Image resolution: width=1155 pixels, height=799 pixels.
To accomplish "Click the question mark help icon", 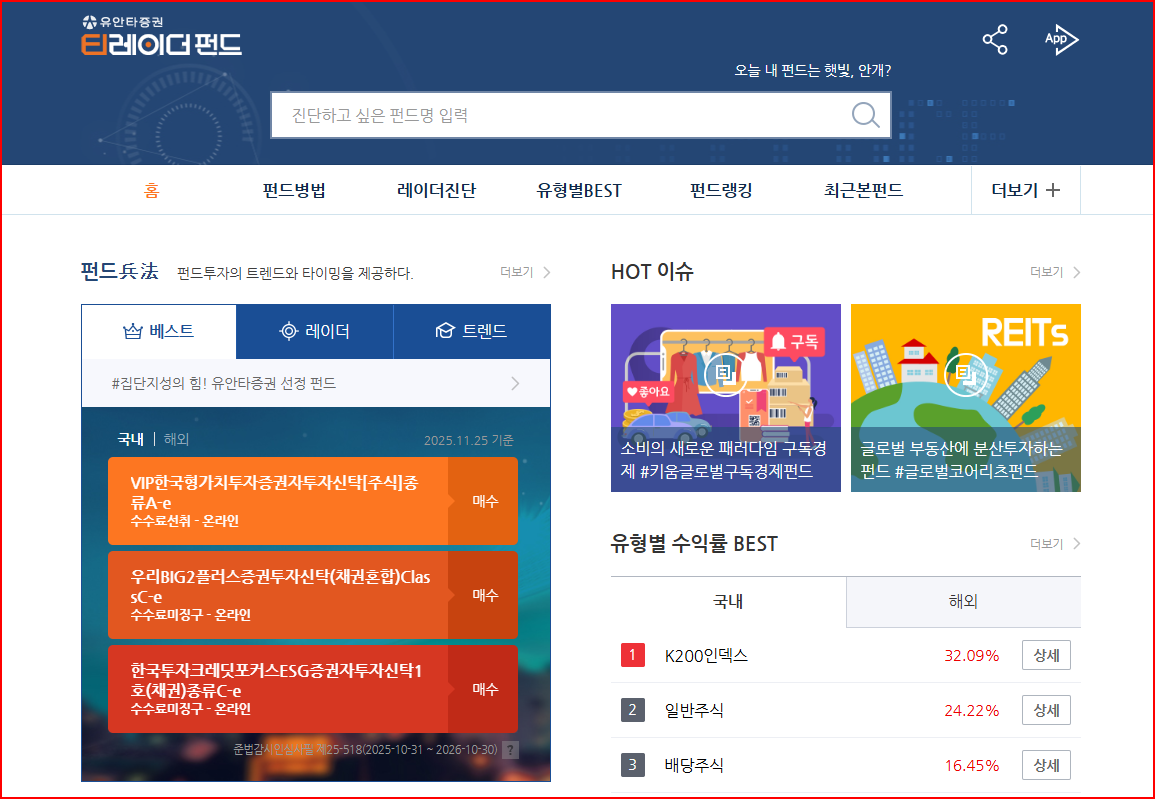I will pos(510,750).
